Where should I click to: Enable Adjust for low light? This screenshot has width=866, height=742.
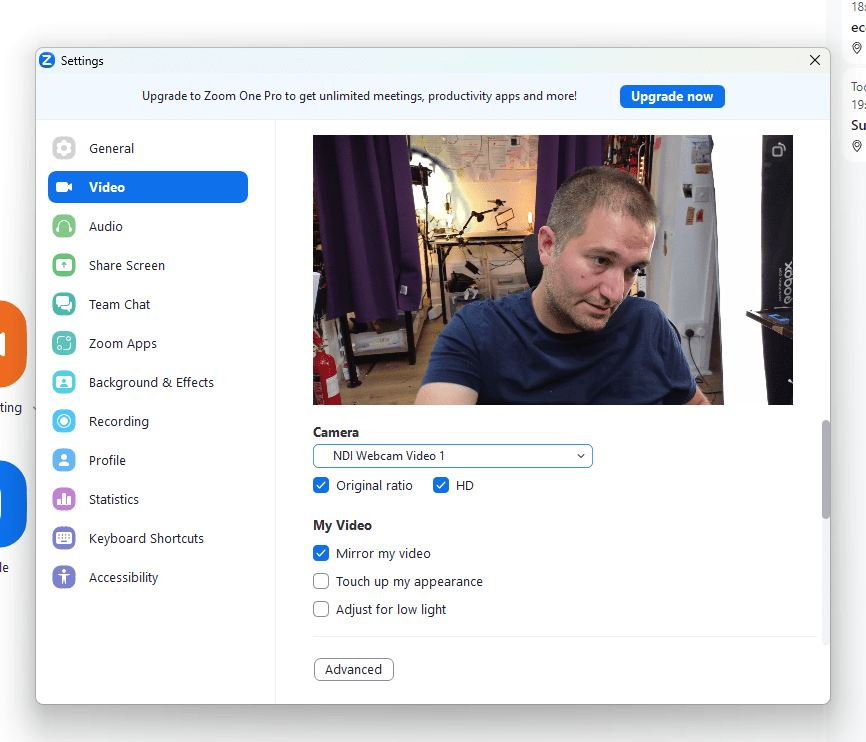[321, 609]
